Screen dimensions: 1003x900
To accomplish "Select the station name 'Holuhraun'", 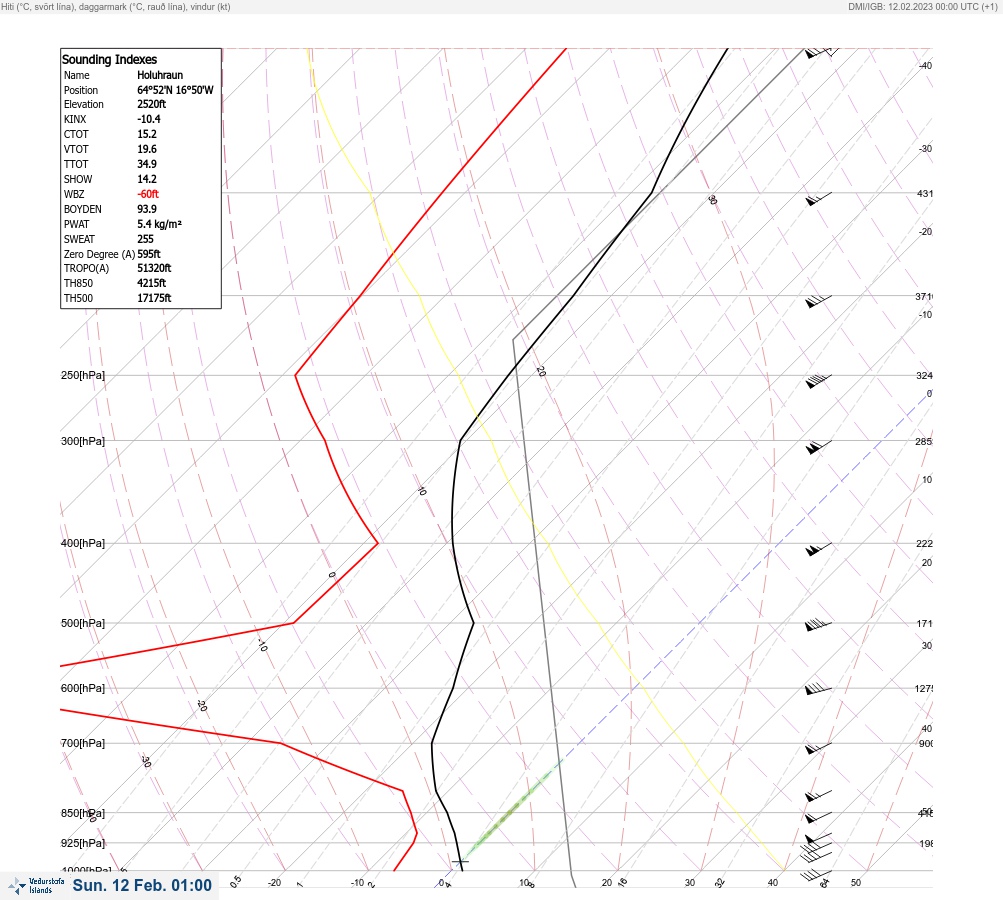I will 160,75.
